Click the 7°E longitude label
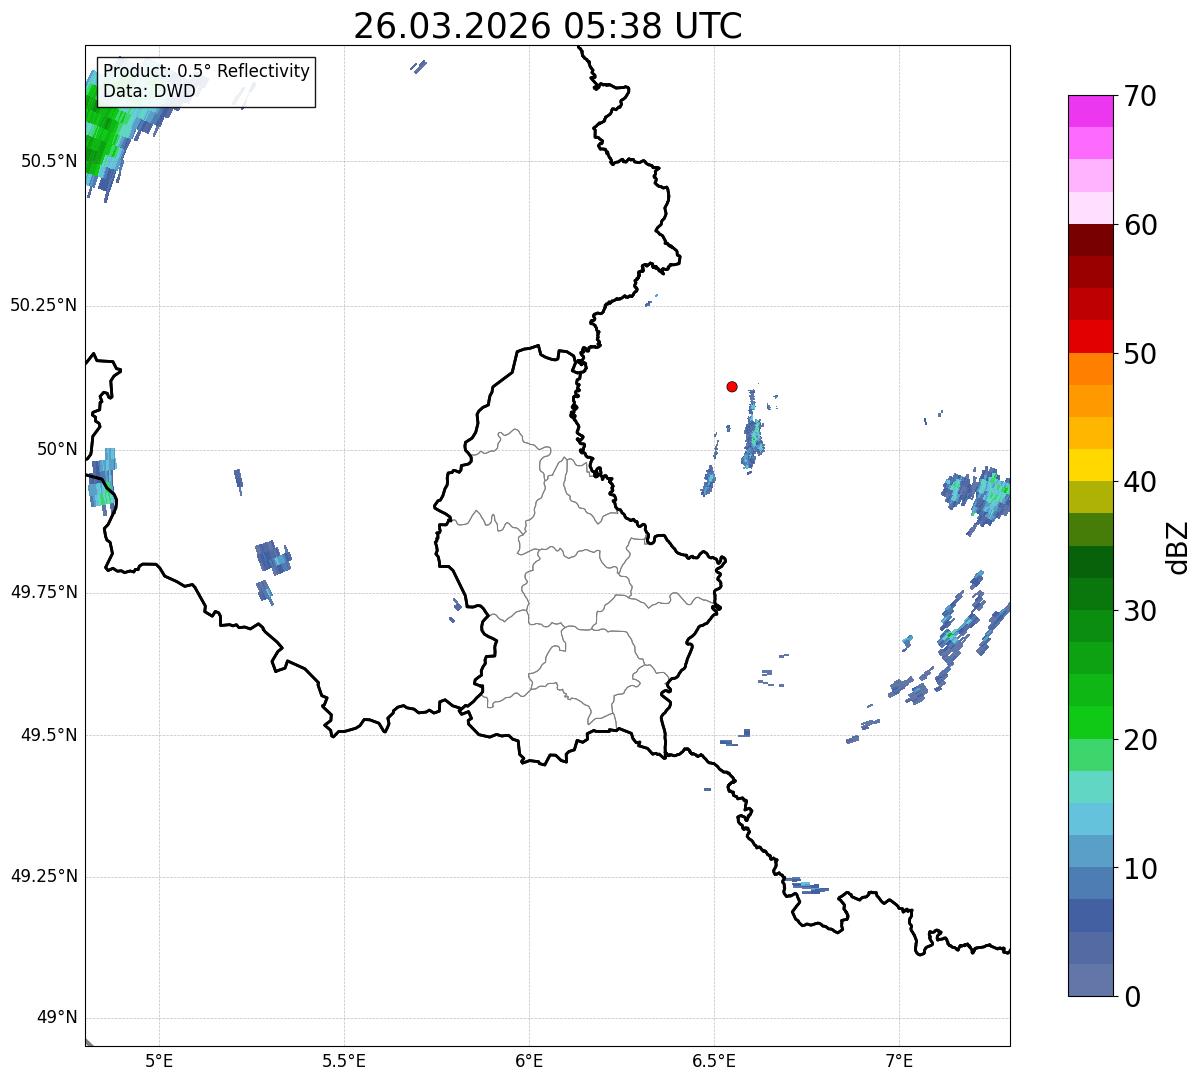 pos(899,1061)
